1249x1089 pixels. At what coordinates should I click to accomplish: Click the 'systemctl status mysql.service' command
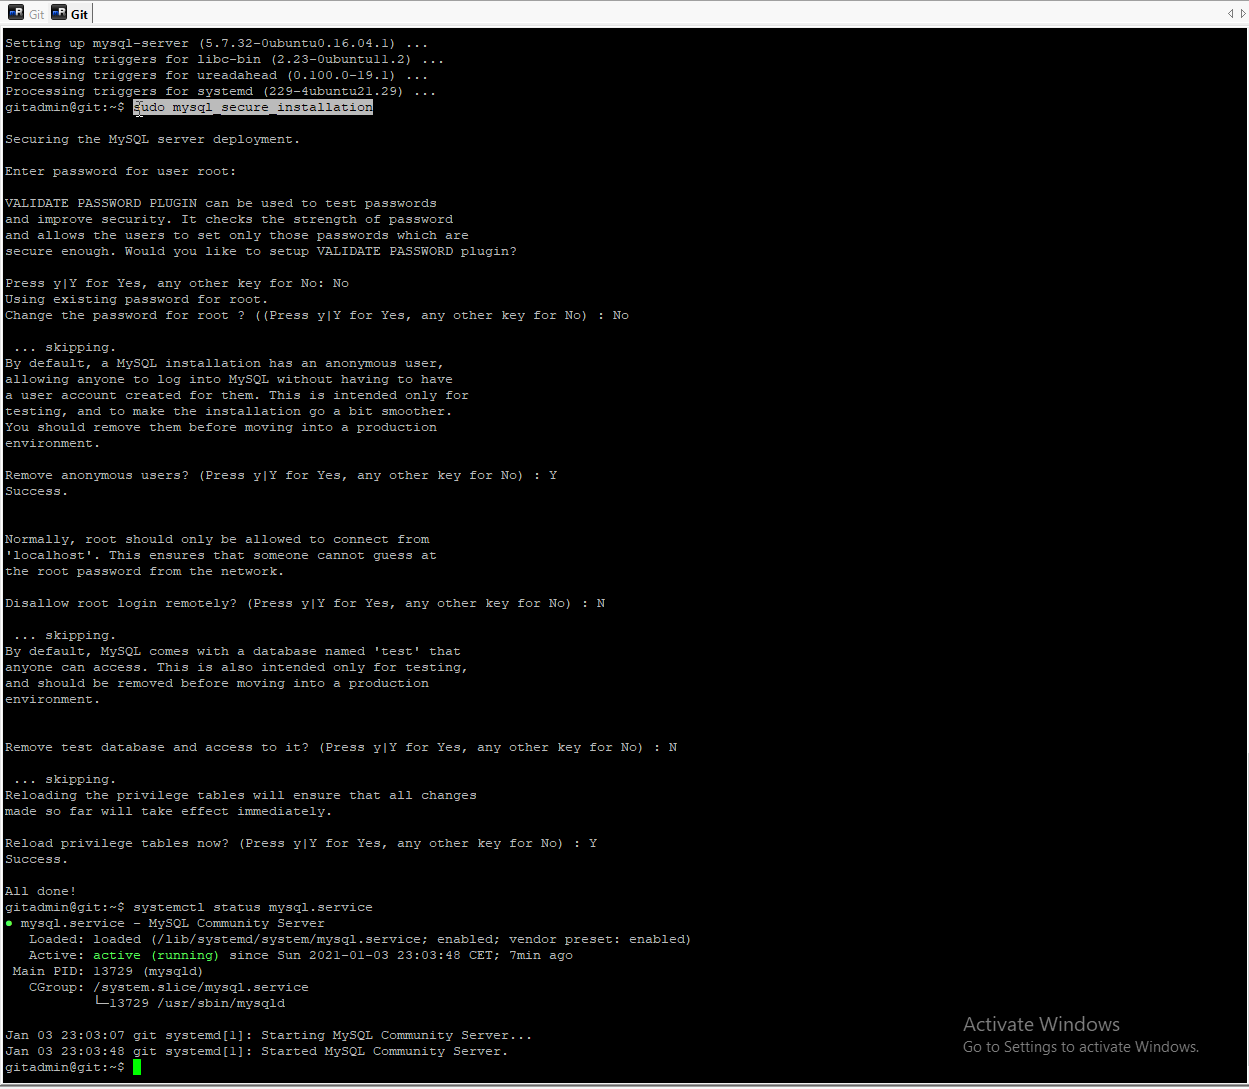click(x=253, y=907)
